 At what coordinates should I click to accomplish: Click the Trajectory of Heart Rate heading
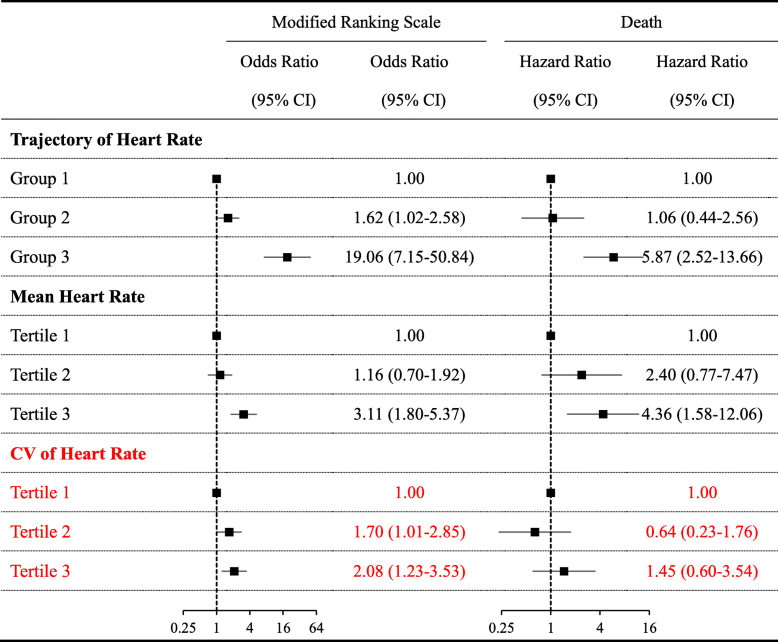coord(106,139)
